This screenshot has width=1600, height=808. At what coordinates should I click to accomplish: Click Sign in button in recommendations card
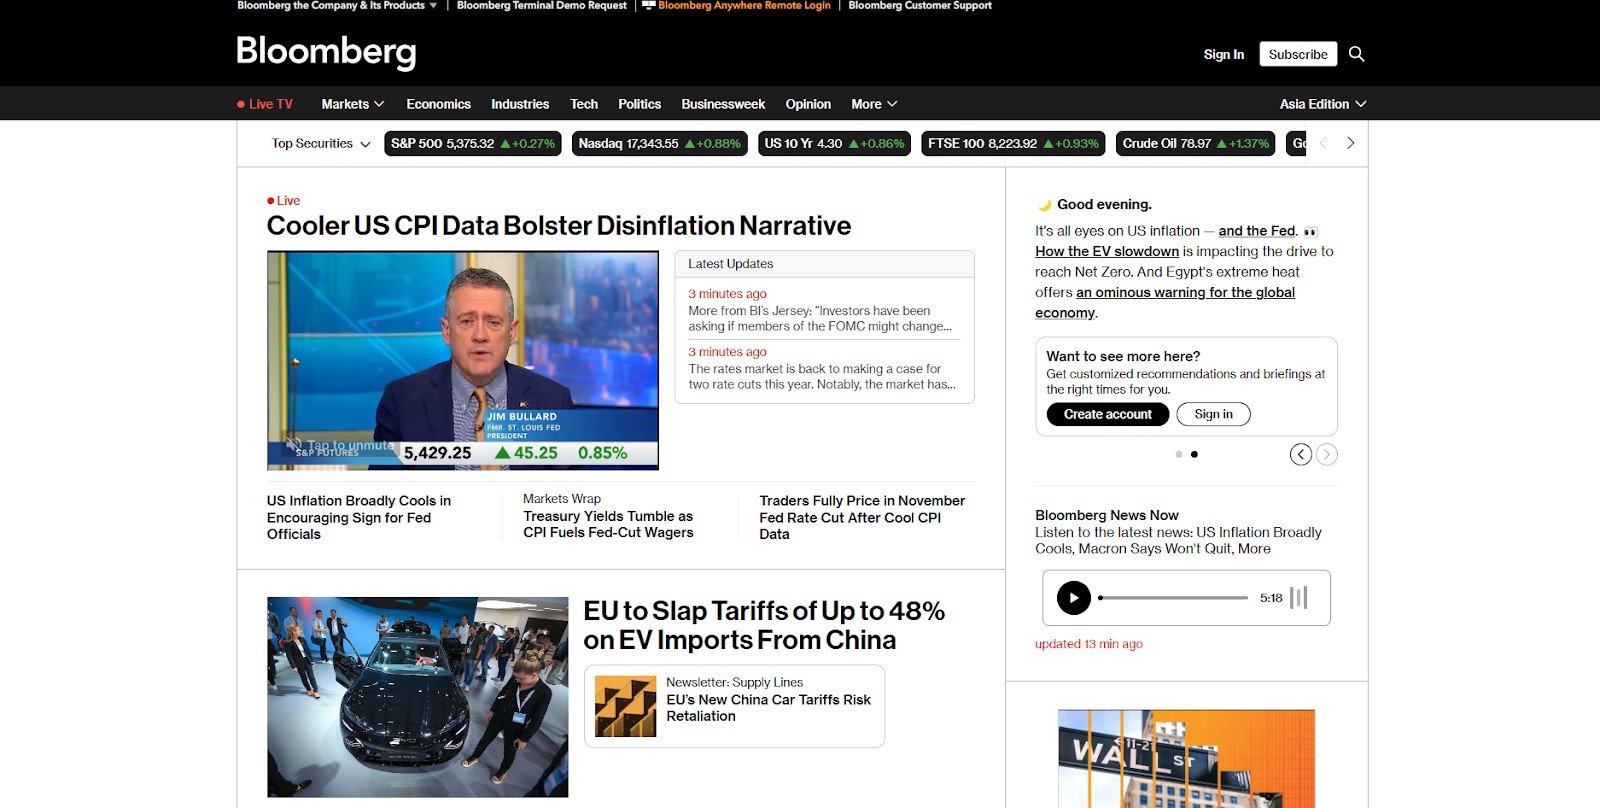point(1214,414)
